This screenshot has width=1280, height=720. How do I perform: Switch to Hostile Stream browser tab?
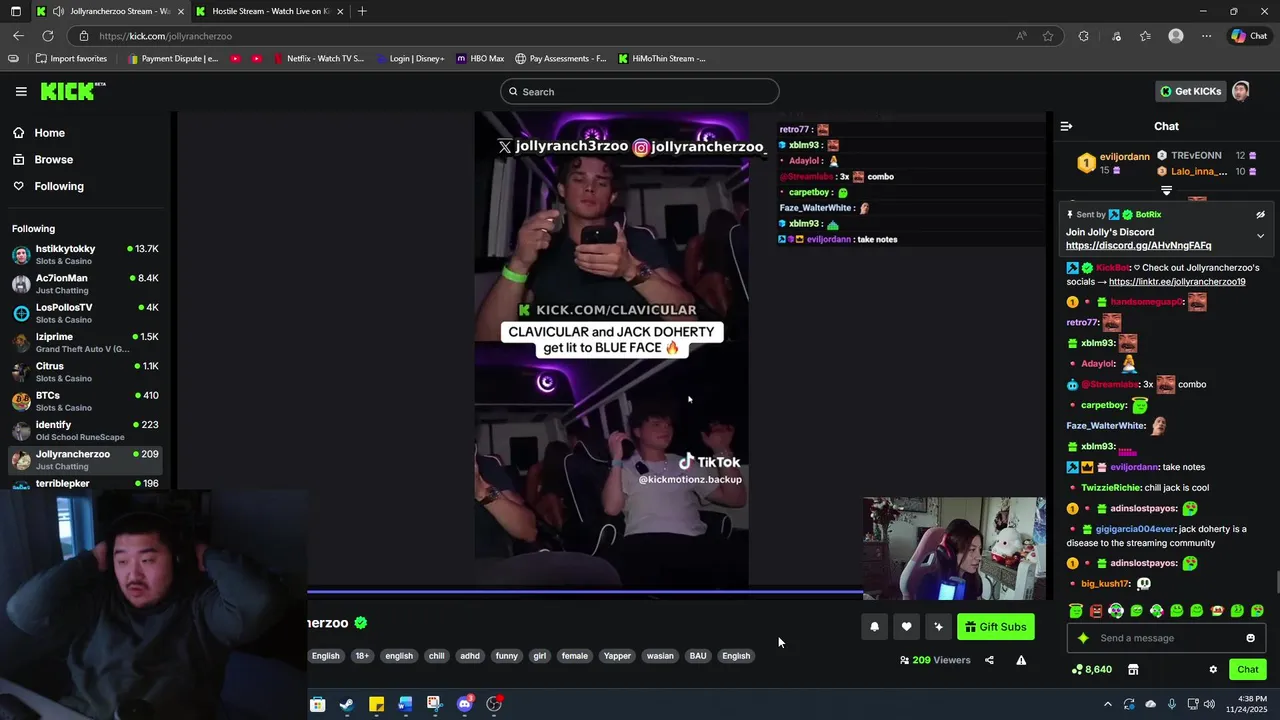pyautogui.click(x=270, y=11)
